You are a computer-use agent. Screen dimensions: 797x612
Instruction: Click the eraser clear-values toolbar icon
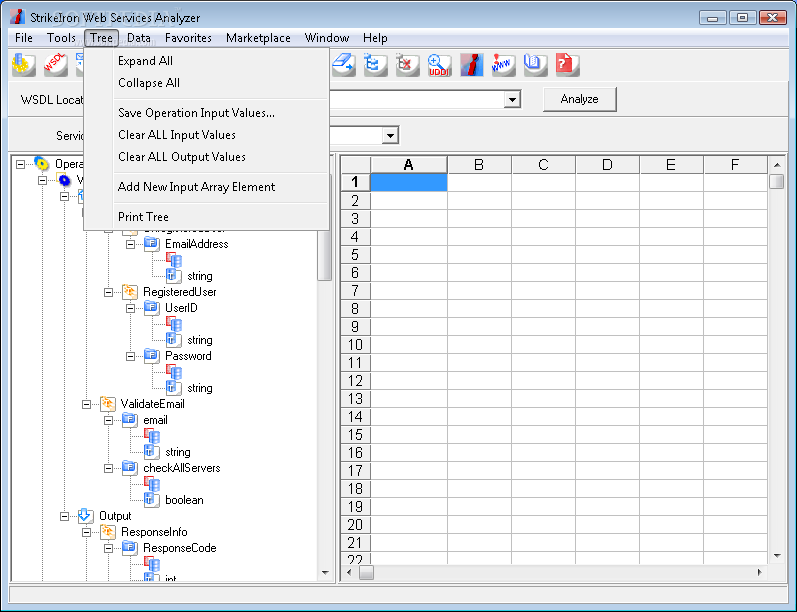pyautogui.click(x=344, y=65)
